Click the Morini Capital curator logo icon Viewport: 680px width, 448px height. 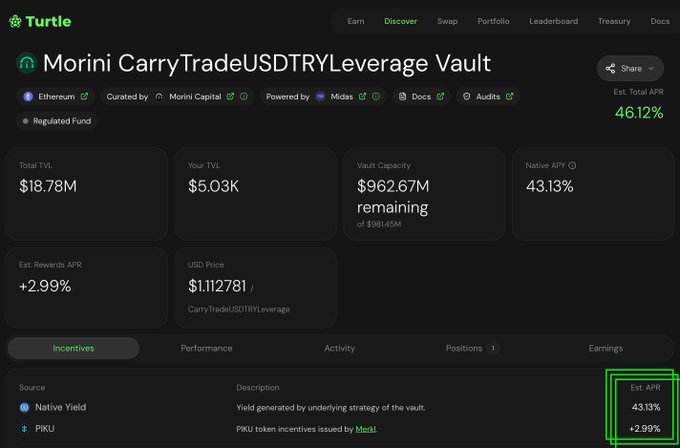pos(159,97)
